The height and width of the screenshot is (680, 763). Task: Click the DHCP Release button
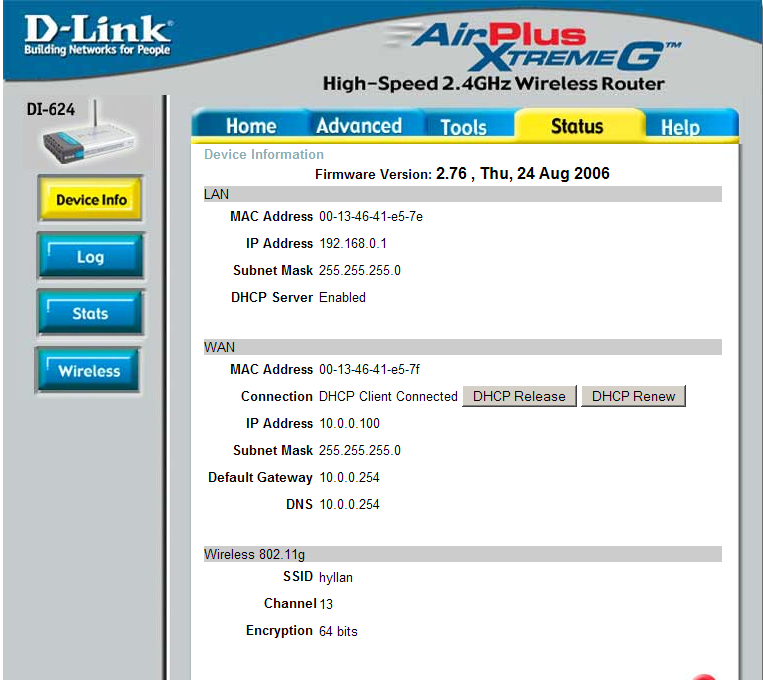pos(519,396)
